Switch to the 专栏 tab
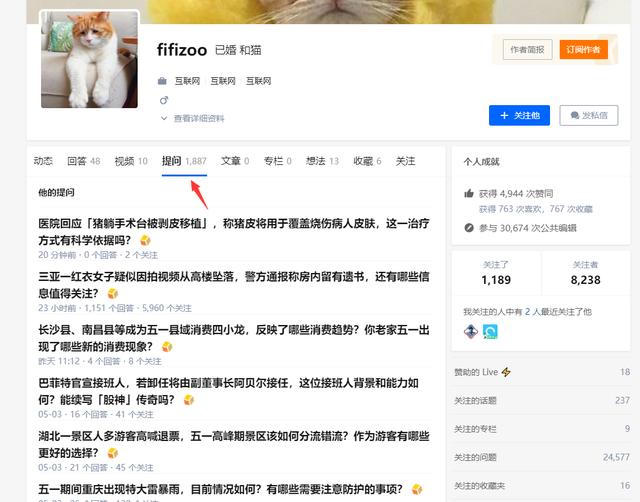This screenshot has width=640, height=502. pos(278,161)
